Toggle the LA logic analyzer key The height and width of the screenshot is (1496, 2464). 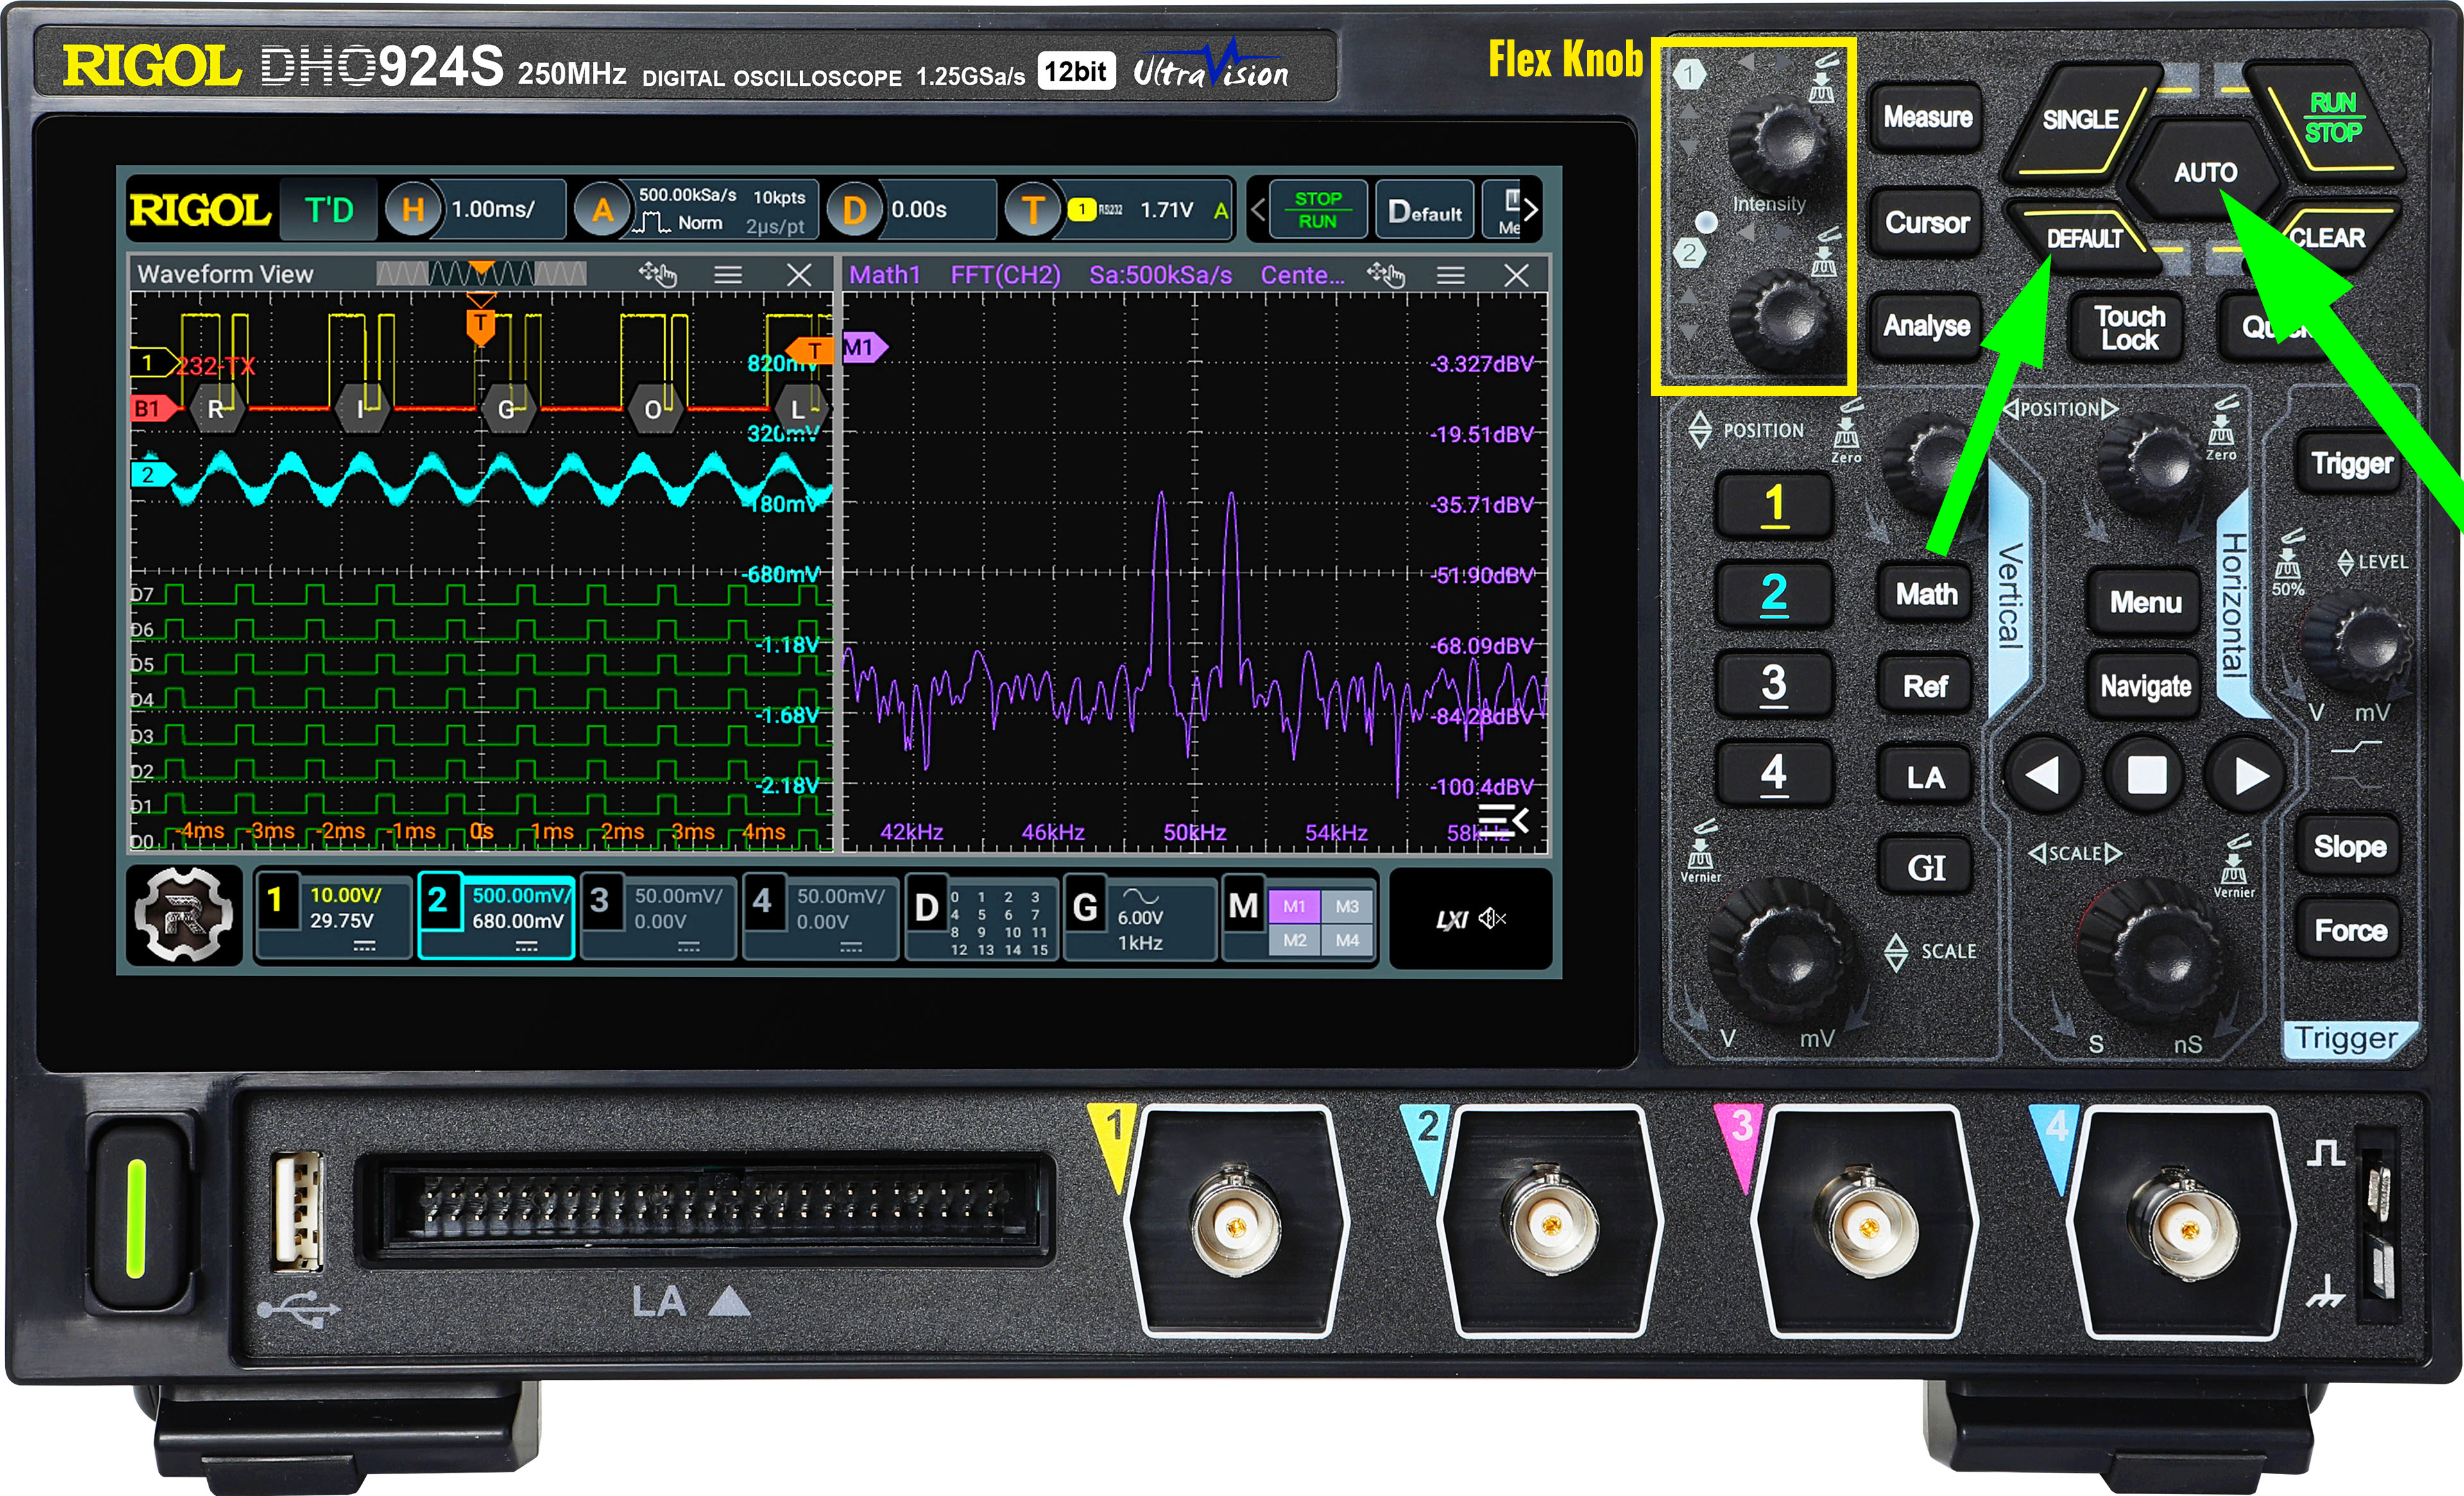point(1925,778)
